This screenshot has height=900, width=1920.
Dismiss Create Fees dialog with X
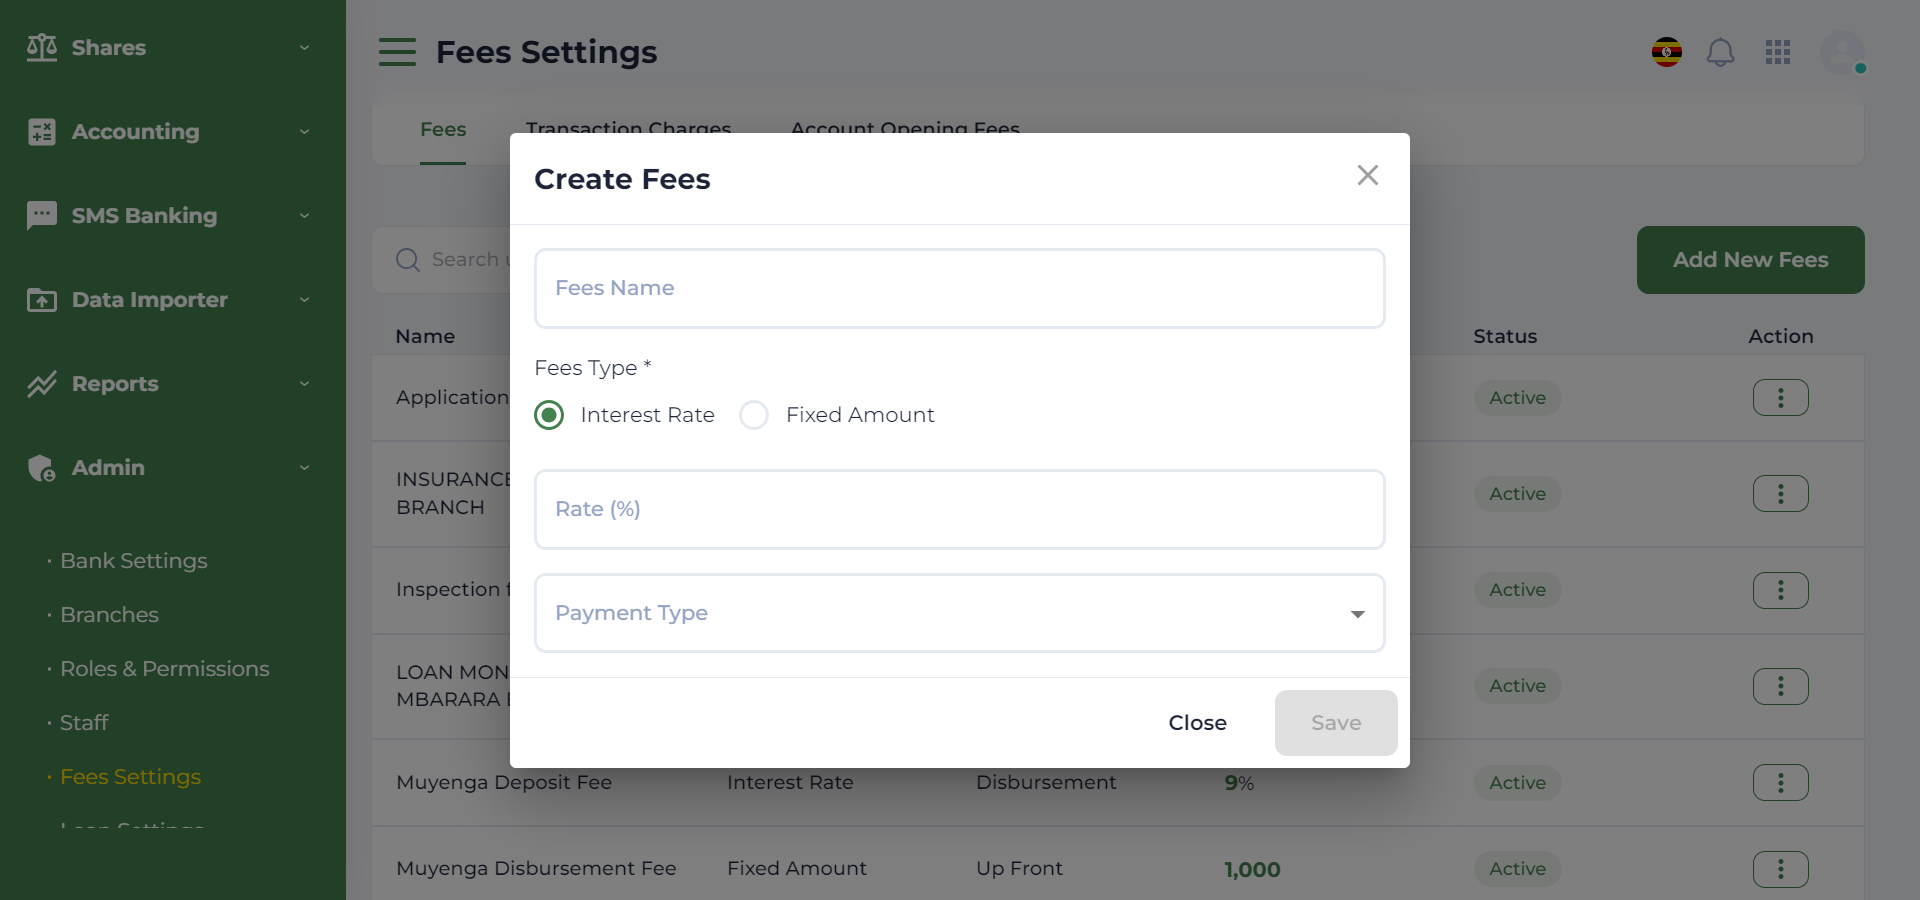[1367, 176]
